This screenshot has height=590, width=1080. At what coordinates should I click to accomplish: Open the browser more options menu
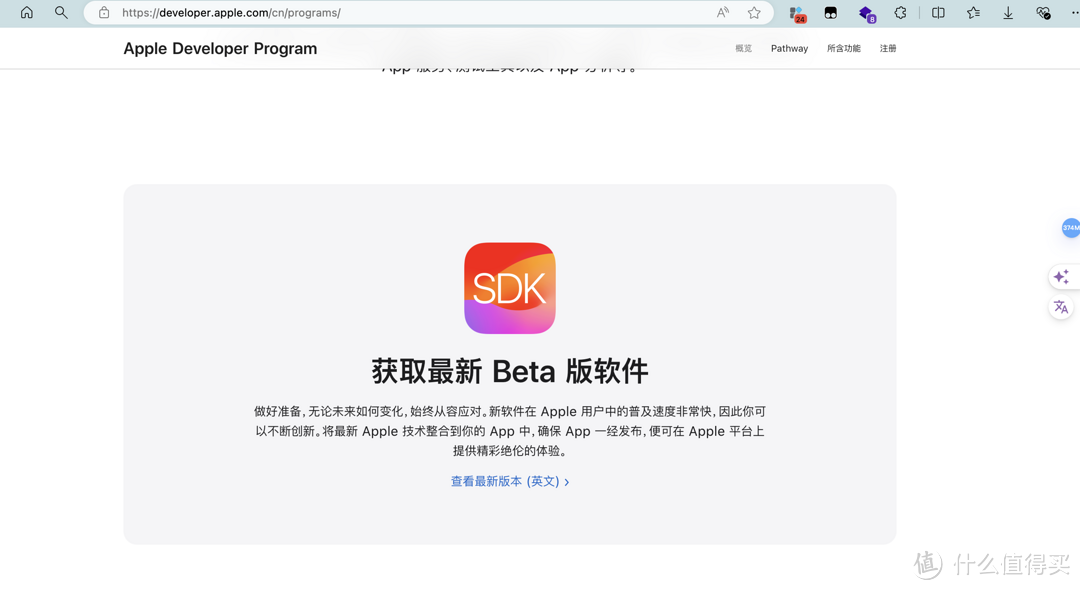[x=1074, y=12]
